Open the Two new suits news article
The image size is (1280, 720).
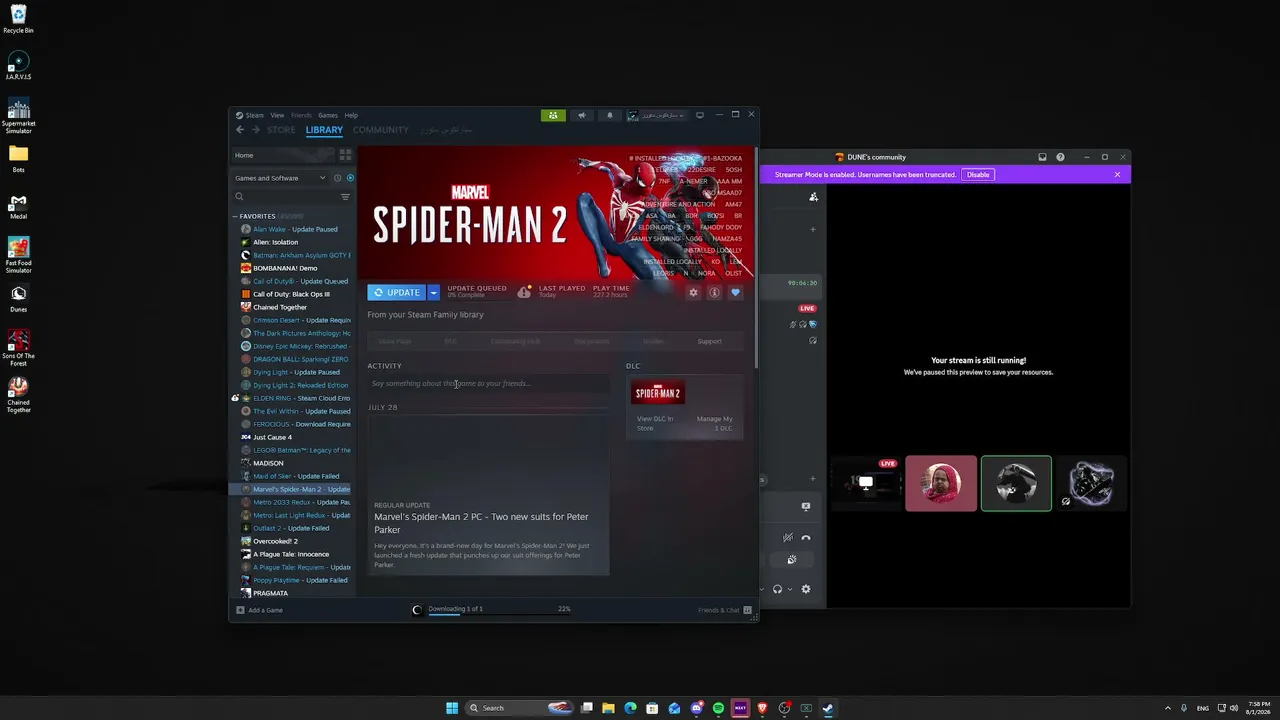click(488, 494)
